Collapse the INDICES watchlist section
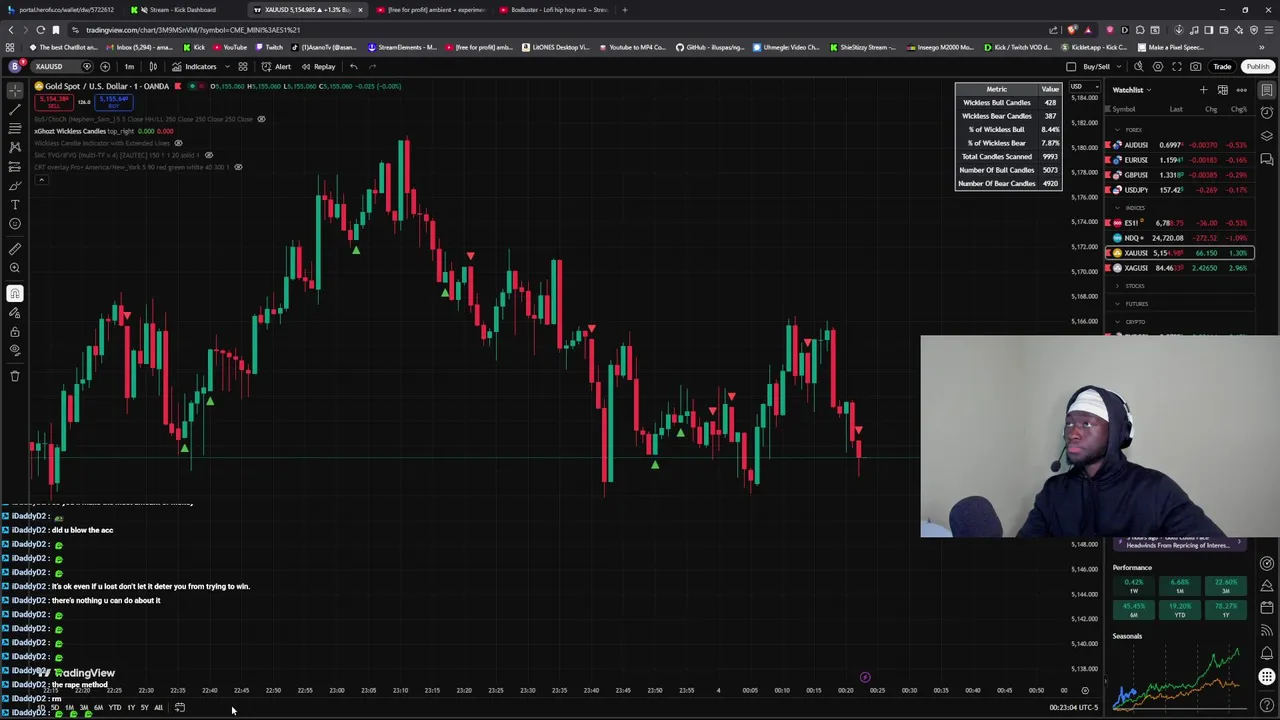This screenshot has height=720, width=1280. point(1118,208)
